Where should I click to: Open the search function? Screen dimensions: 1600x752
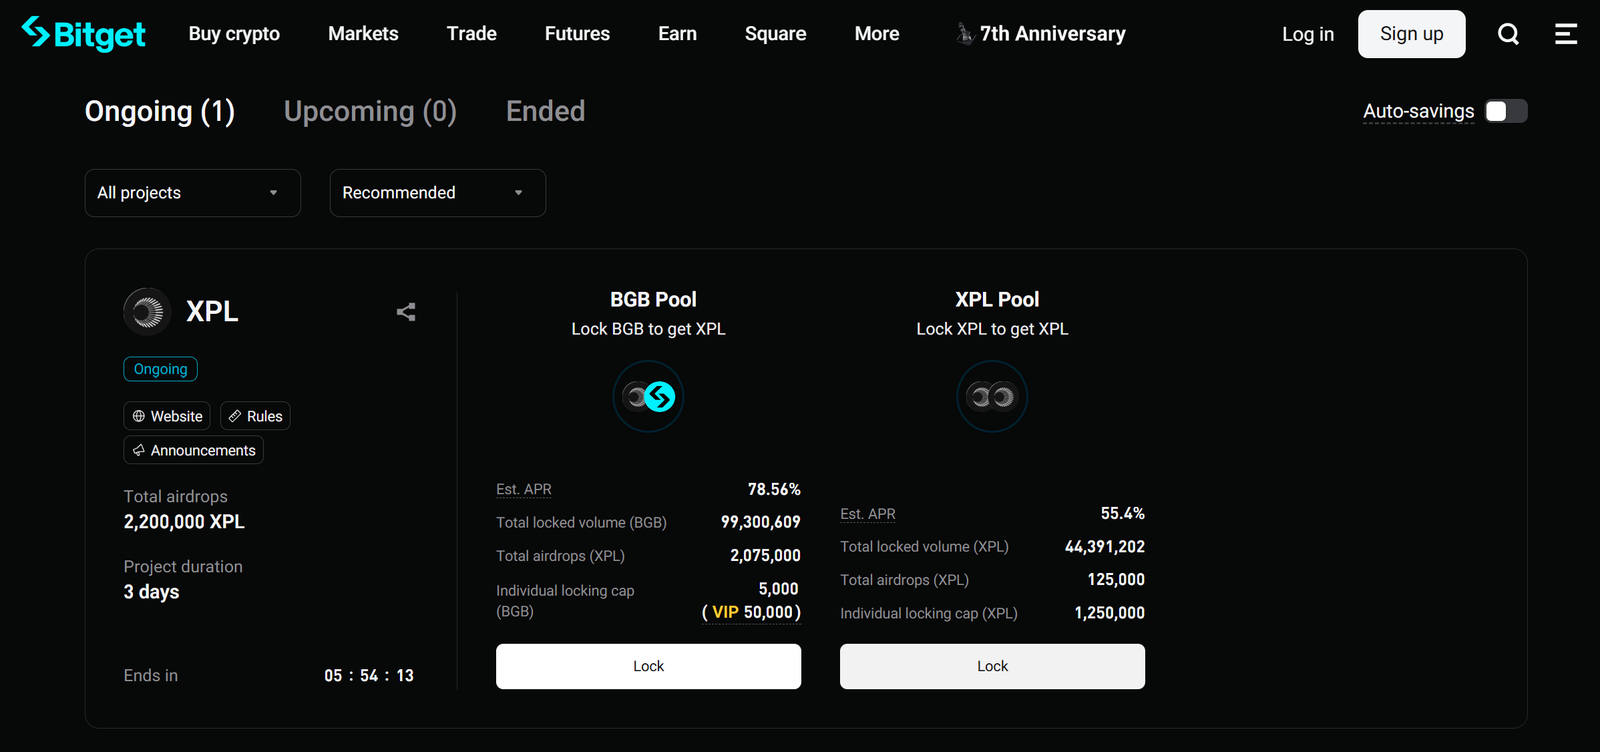(x=1508, y=33)
